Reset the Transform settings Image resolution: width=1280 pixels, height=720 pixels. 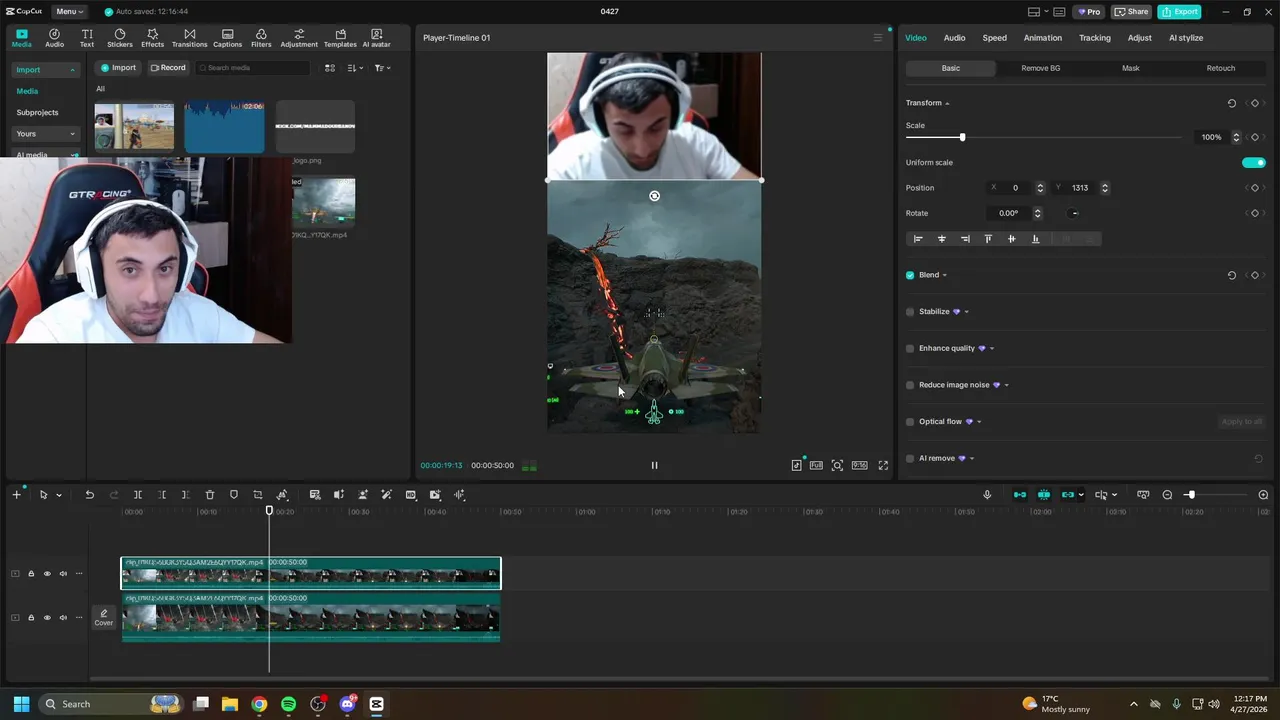pos(1231,103)
